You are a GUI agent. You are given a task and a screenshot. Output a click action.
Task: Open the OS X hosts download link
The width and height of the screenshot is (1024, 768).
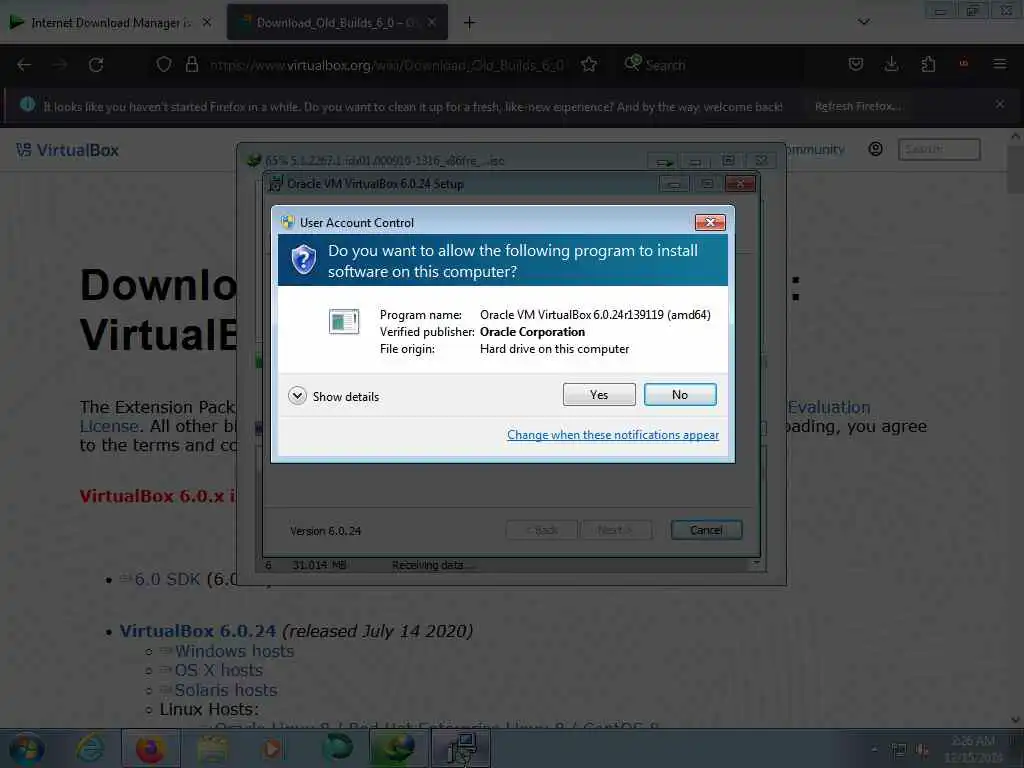(219, 671)
